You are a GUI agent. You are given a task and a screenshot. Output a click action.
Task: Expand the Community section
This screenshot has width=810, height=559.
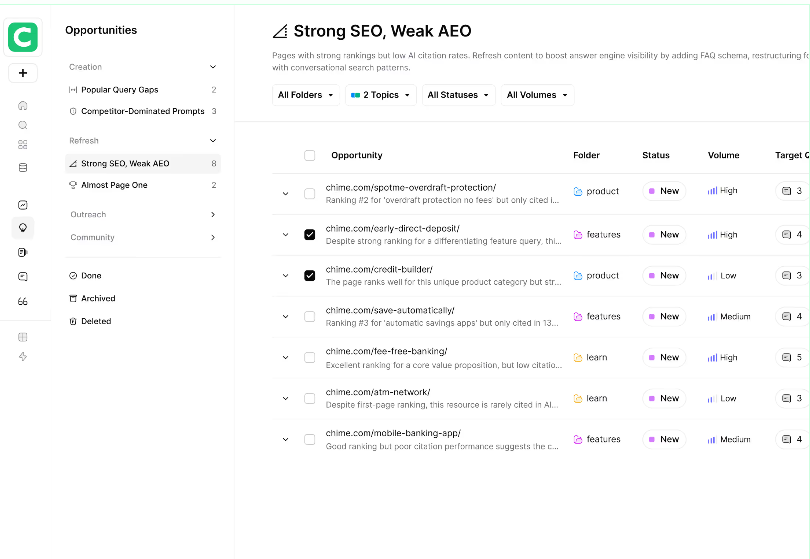pos(213,237)
